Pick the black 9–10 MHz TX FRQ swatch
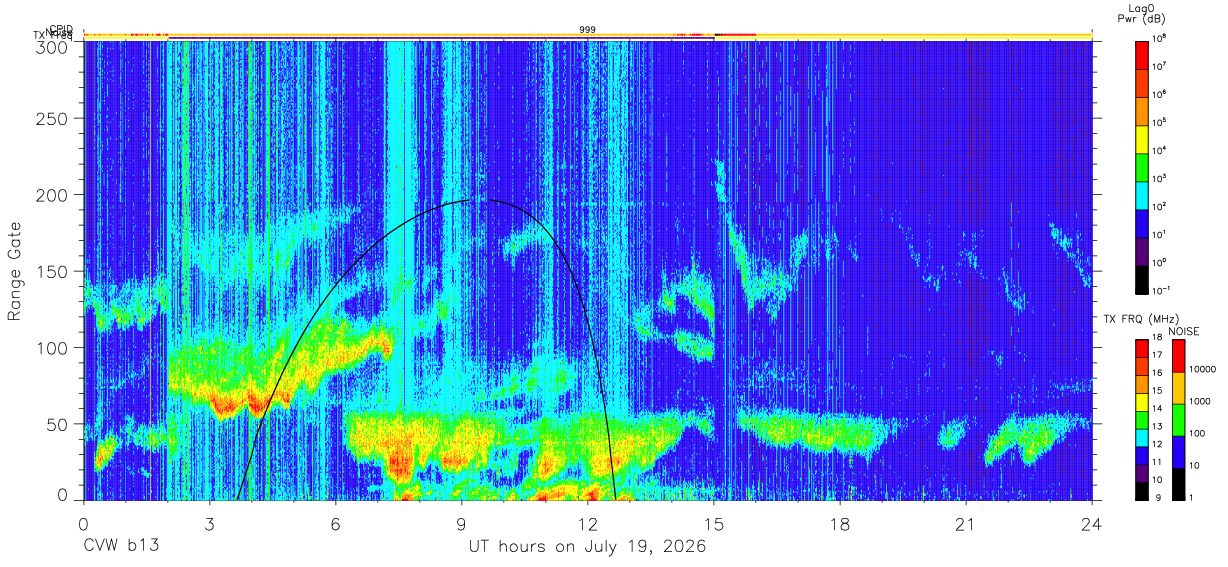Image resolution: width=1228 pixels, height=567 pixels. pos(1143,490)
